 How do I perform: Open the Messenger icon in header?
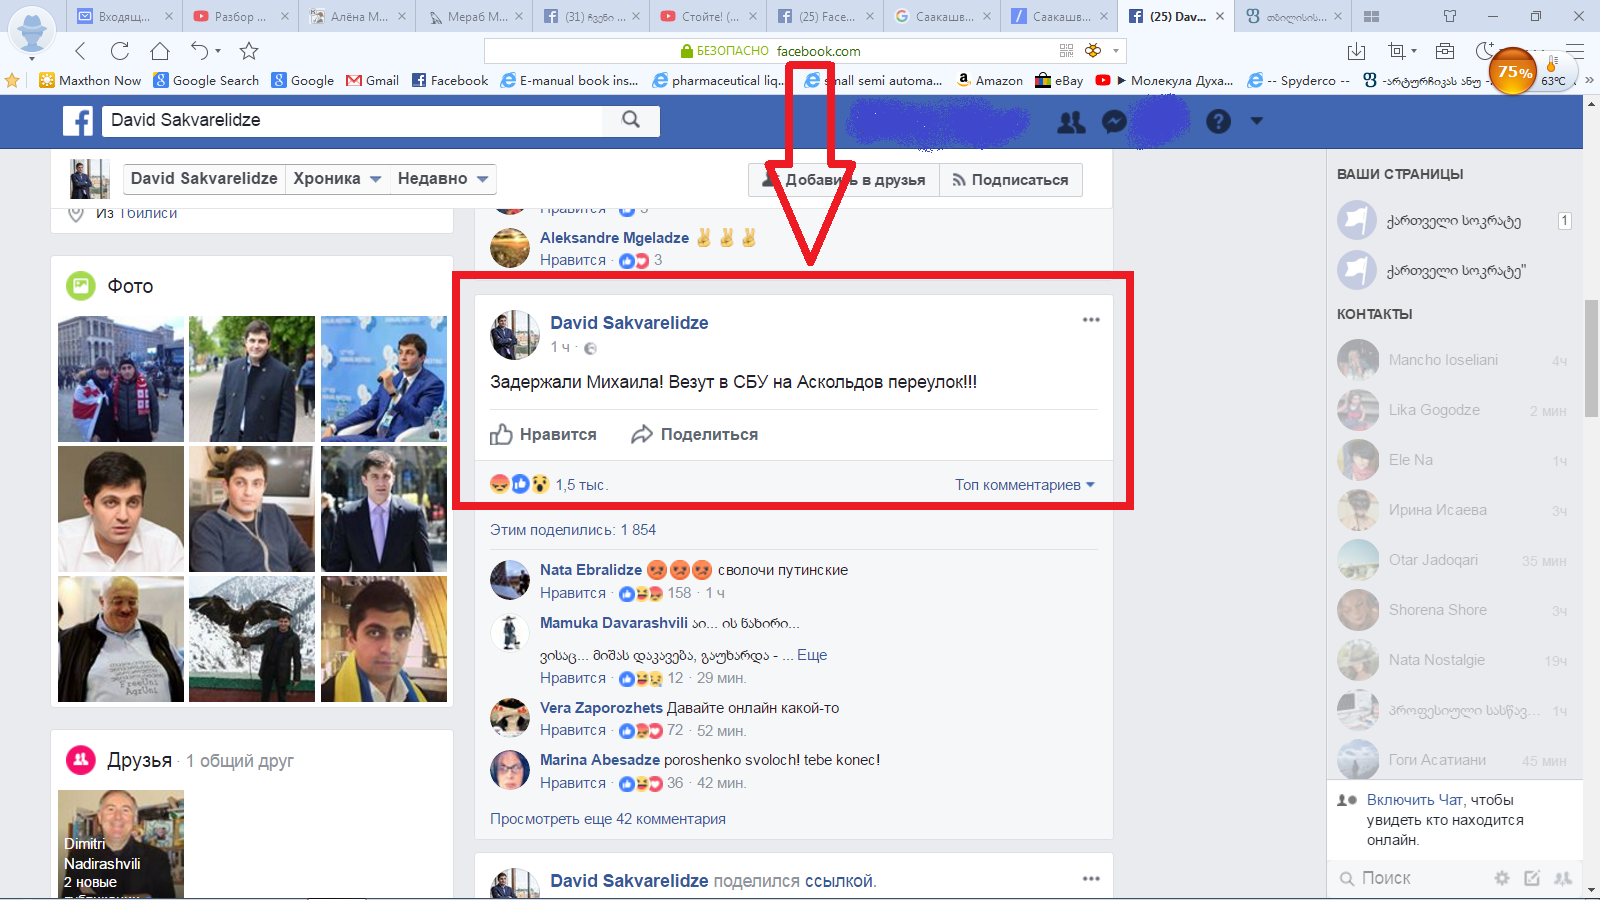click(x=1114, y=122)
